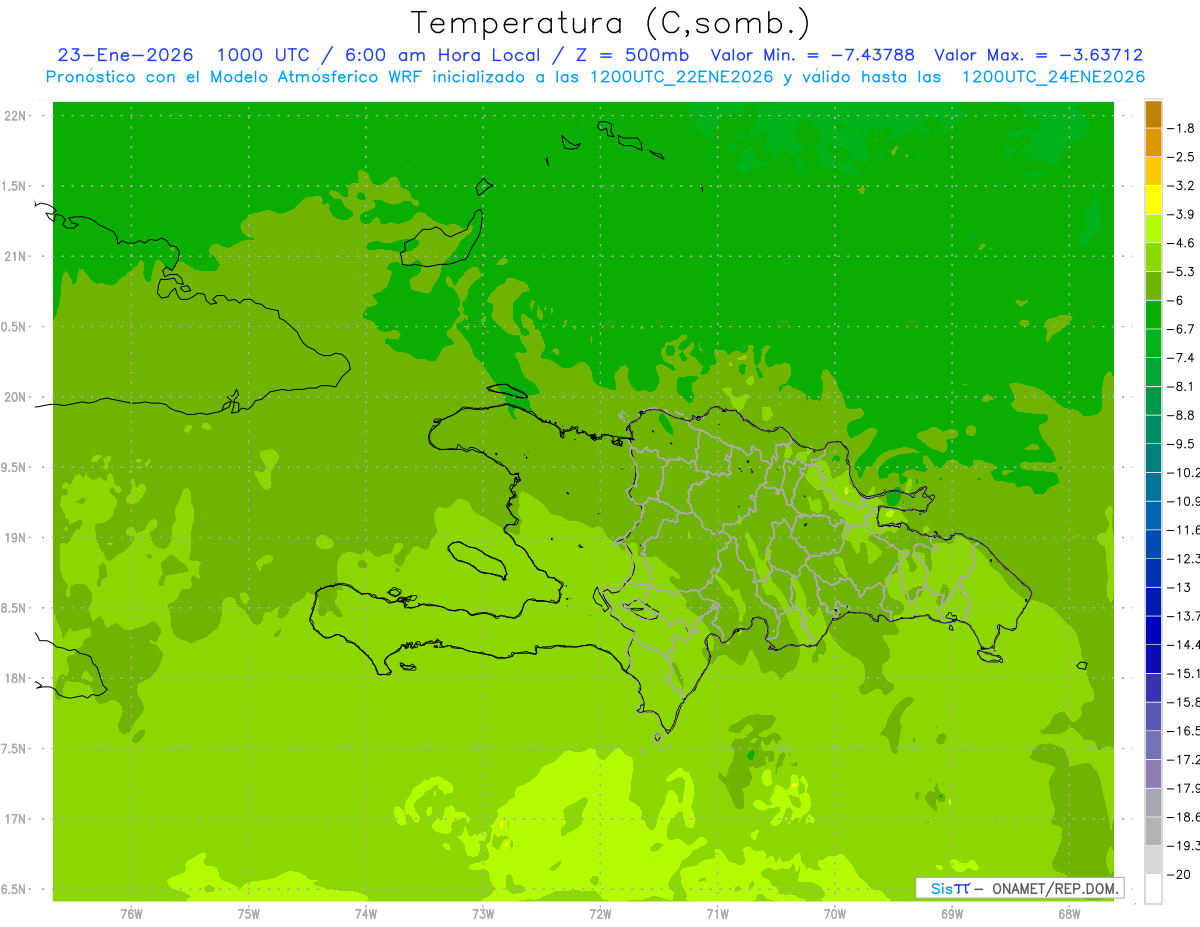
Task: Click the 18N latitude label
Action: (x=16, y=679)
